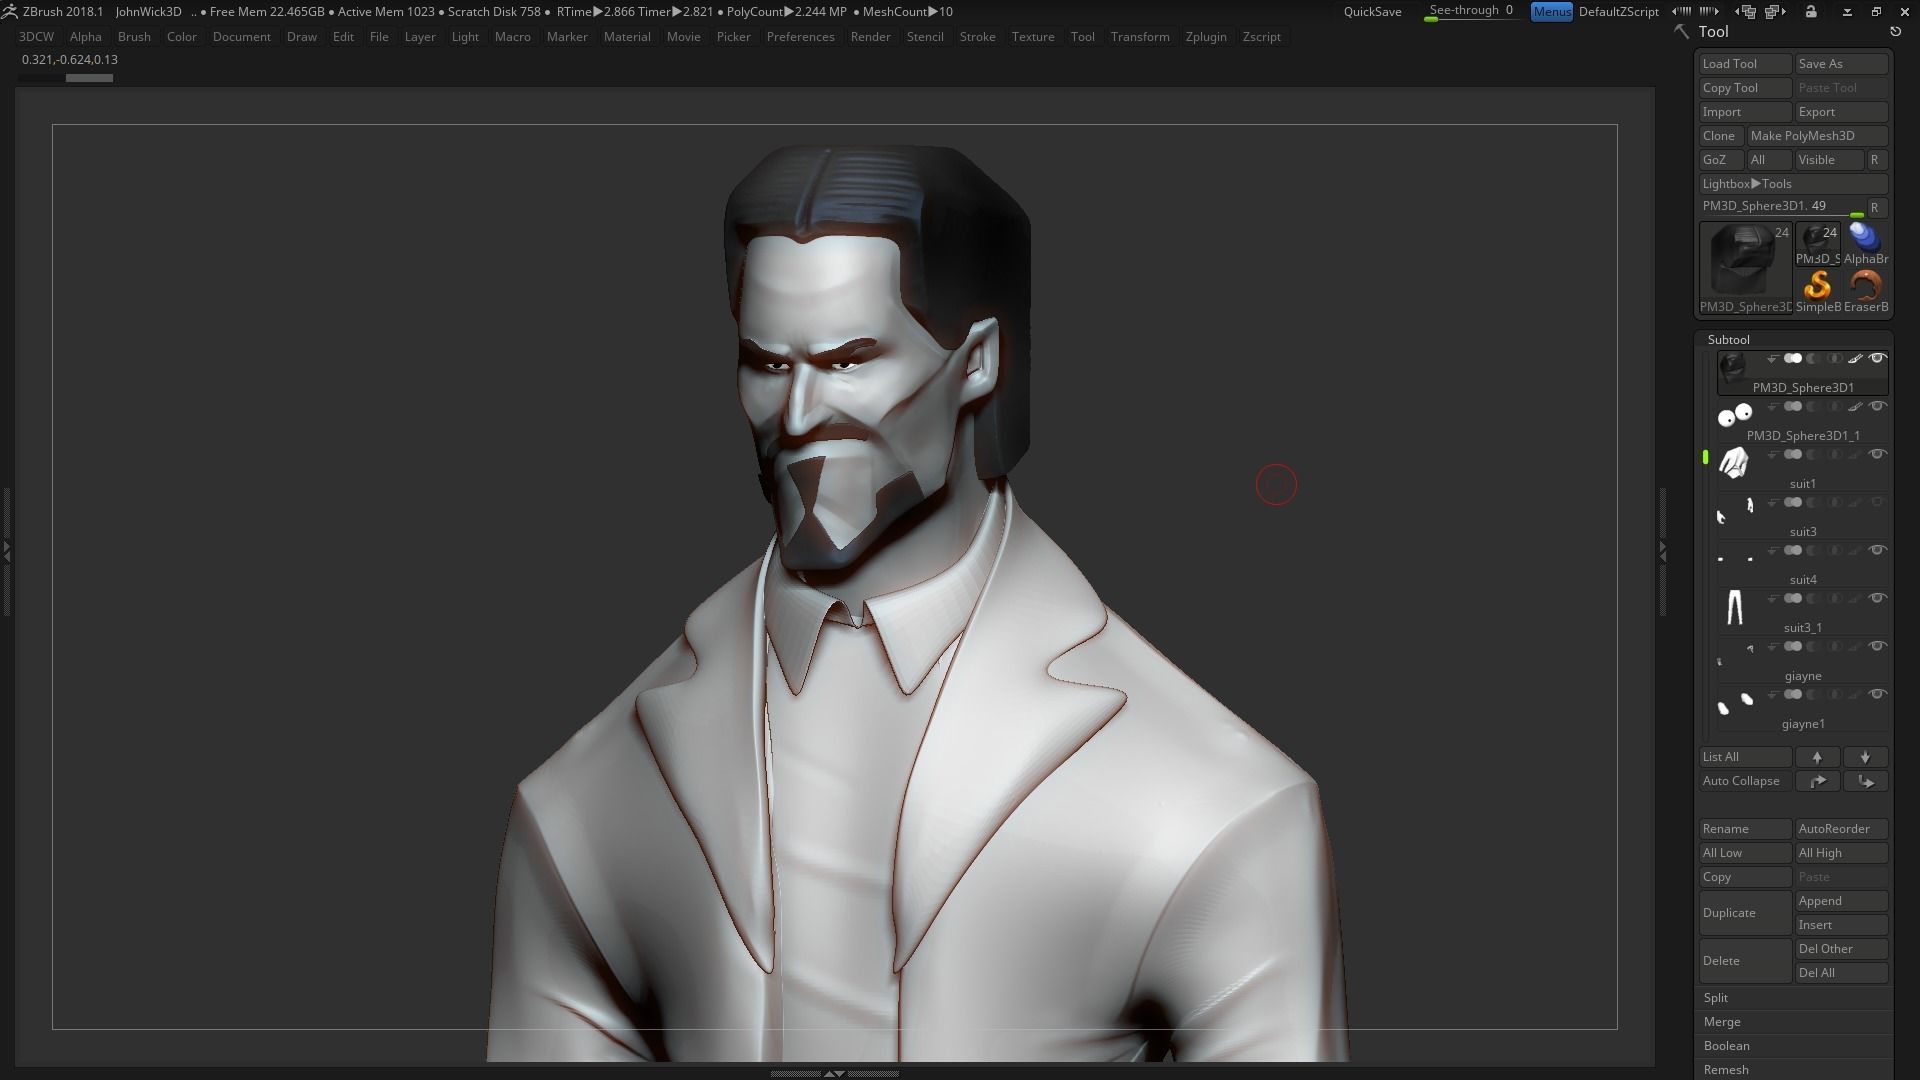
Task: Hide the suit3_1 subtool
Action: click(x=1877, y=598)
